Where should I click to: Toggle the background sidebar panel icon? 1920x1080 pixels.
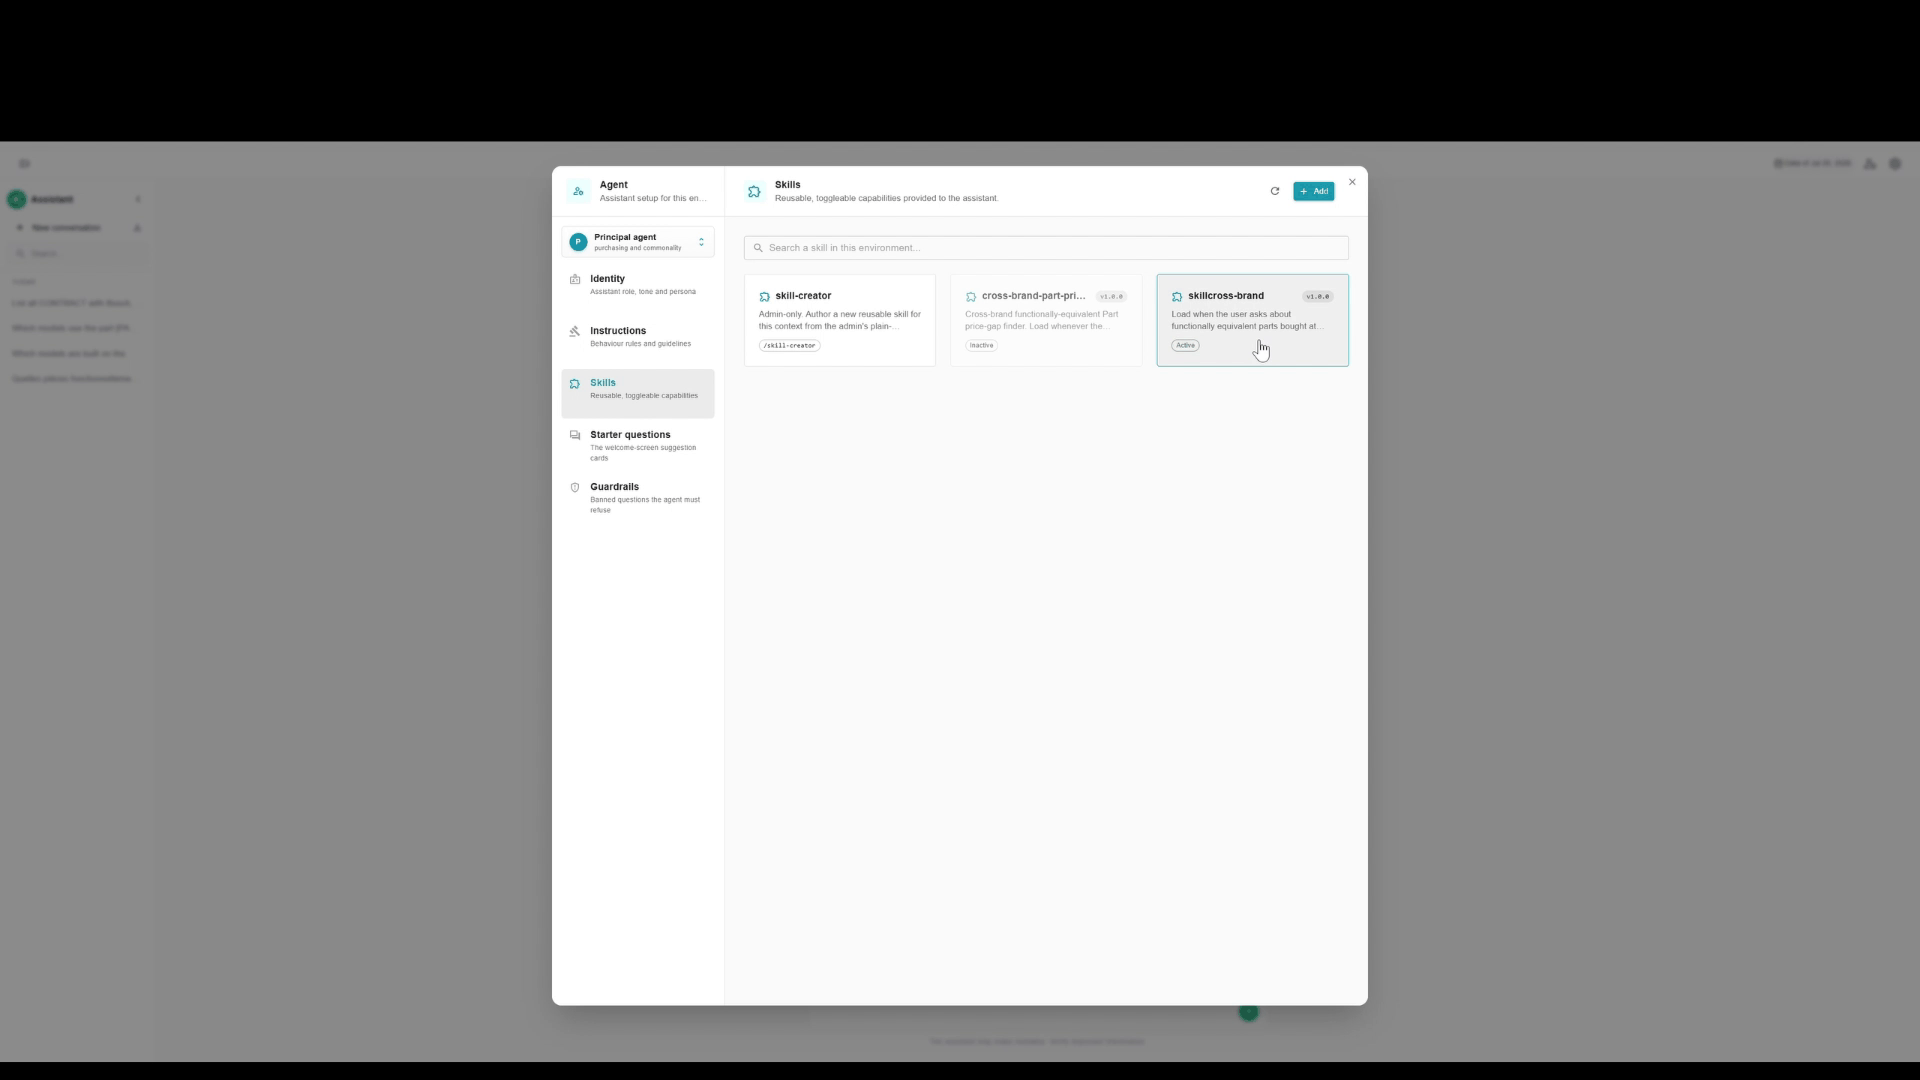click(24, 164)
